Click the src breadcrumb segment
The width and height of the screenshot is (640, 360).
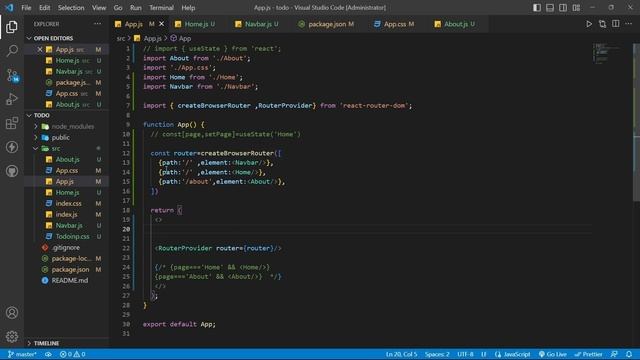point(120,38)
